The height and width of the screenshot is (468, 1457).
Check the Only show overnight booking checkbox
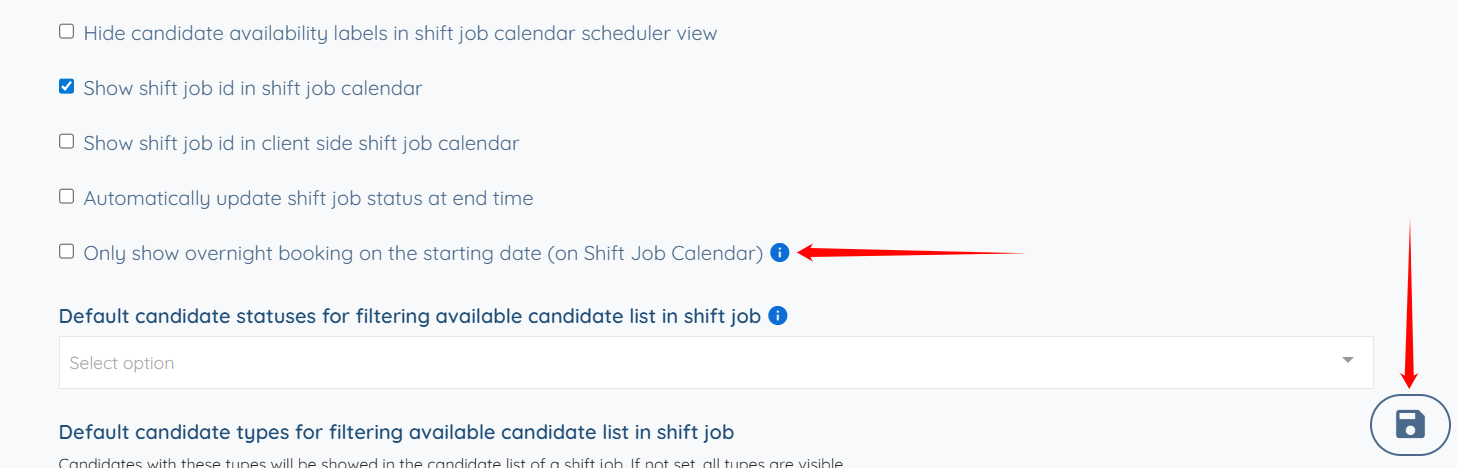(67, 252)
